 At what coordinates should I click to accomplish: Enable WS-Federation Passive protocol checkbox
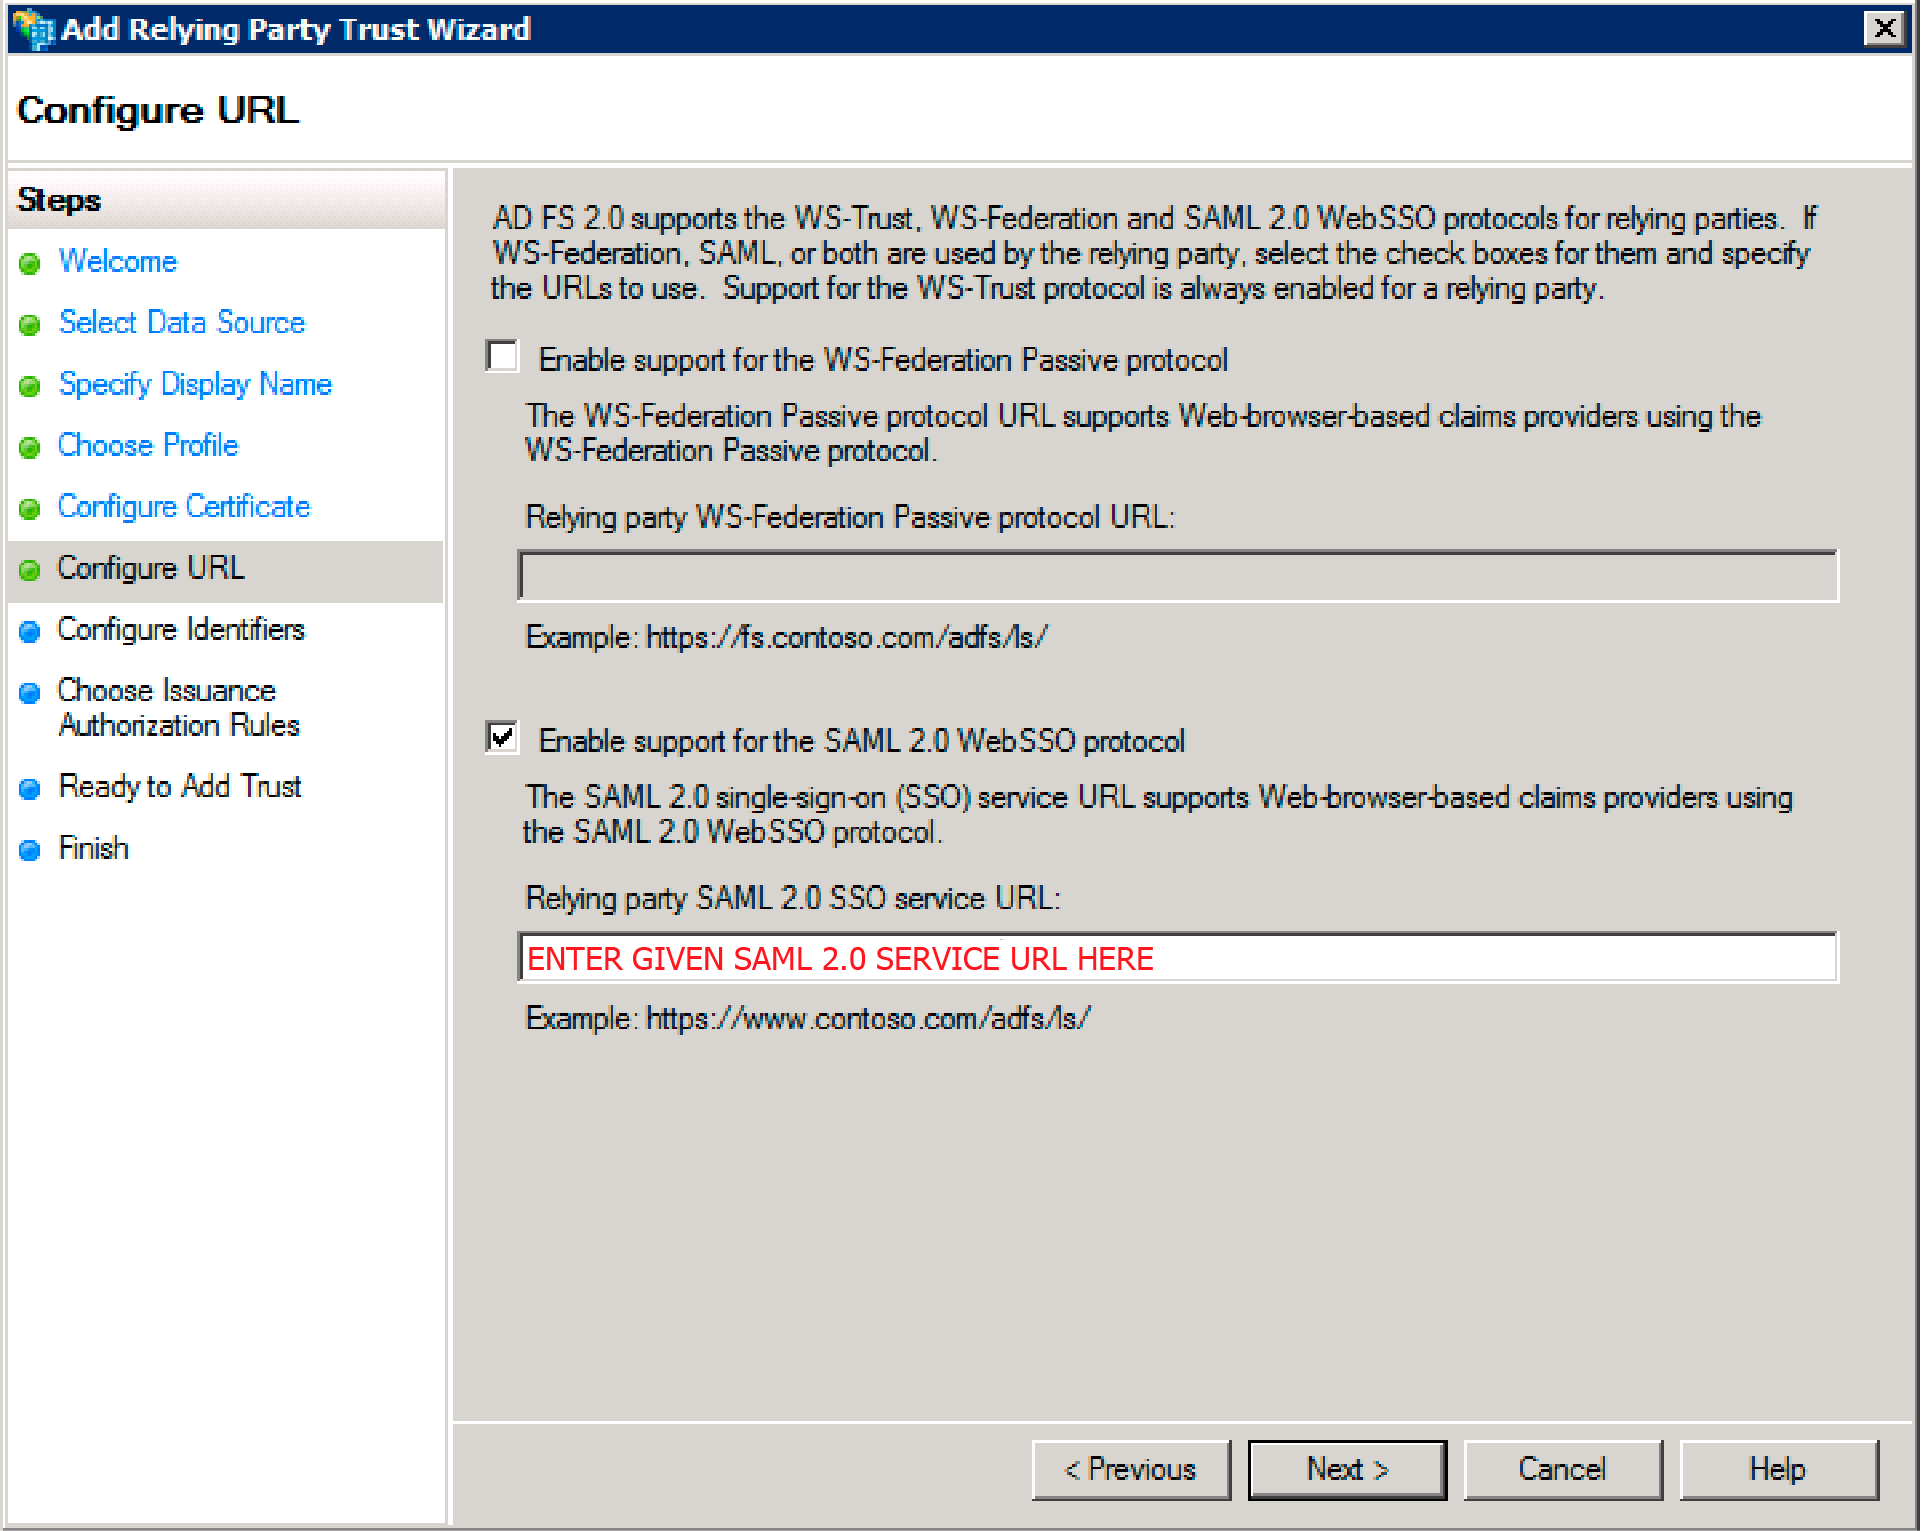click(x=502, y=357)
